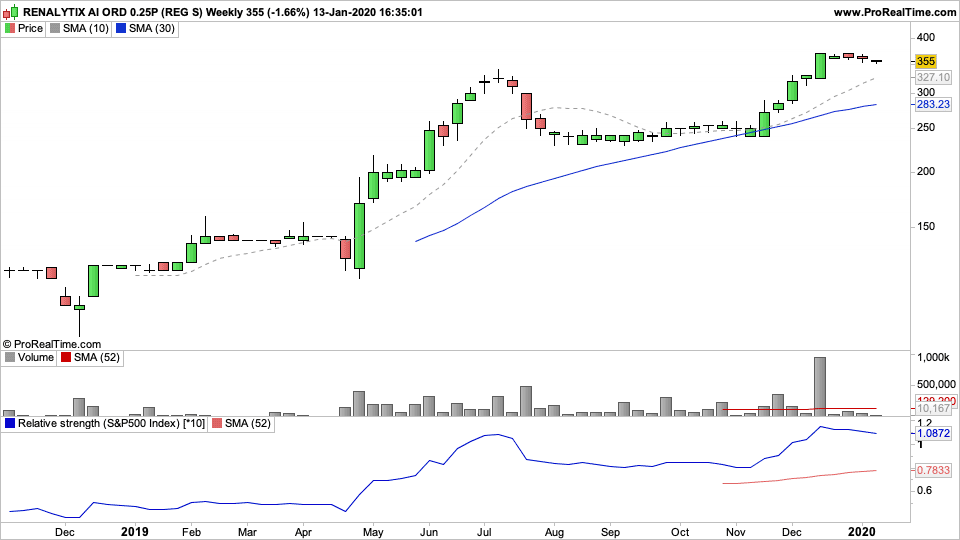The width and height of the screenshot is (960, 540).
Task: Click the Aug label on time axis
Action: pos(554,532)
